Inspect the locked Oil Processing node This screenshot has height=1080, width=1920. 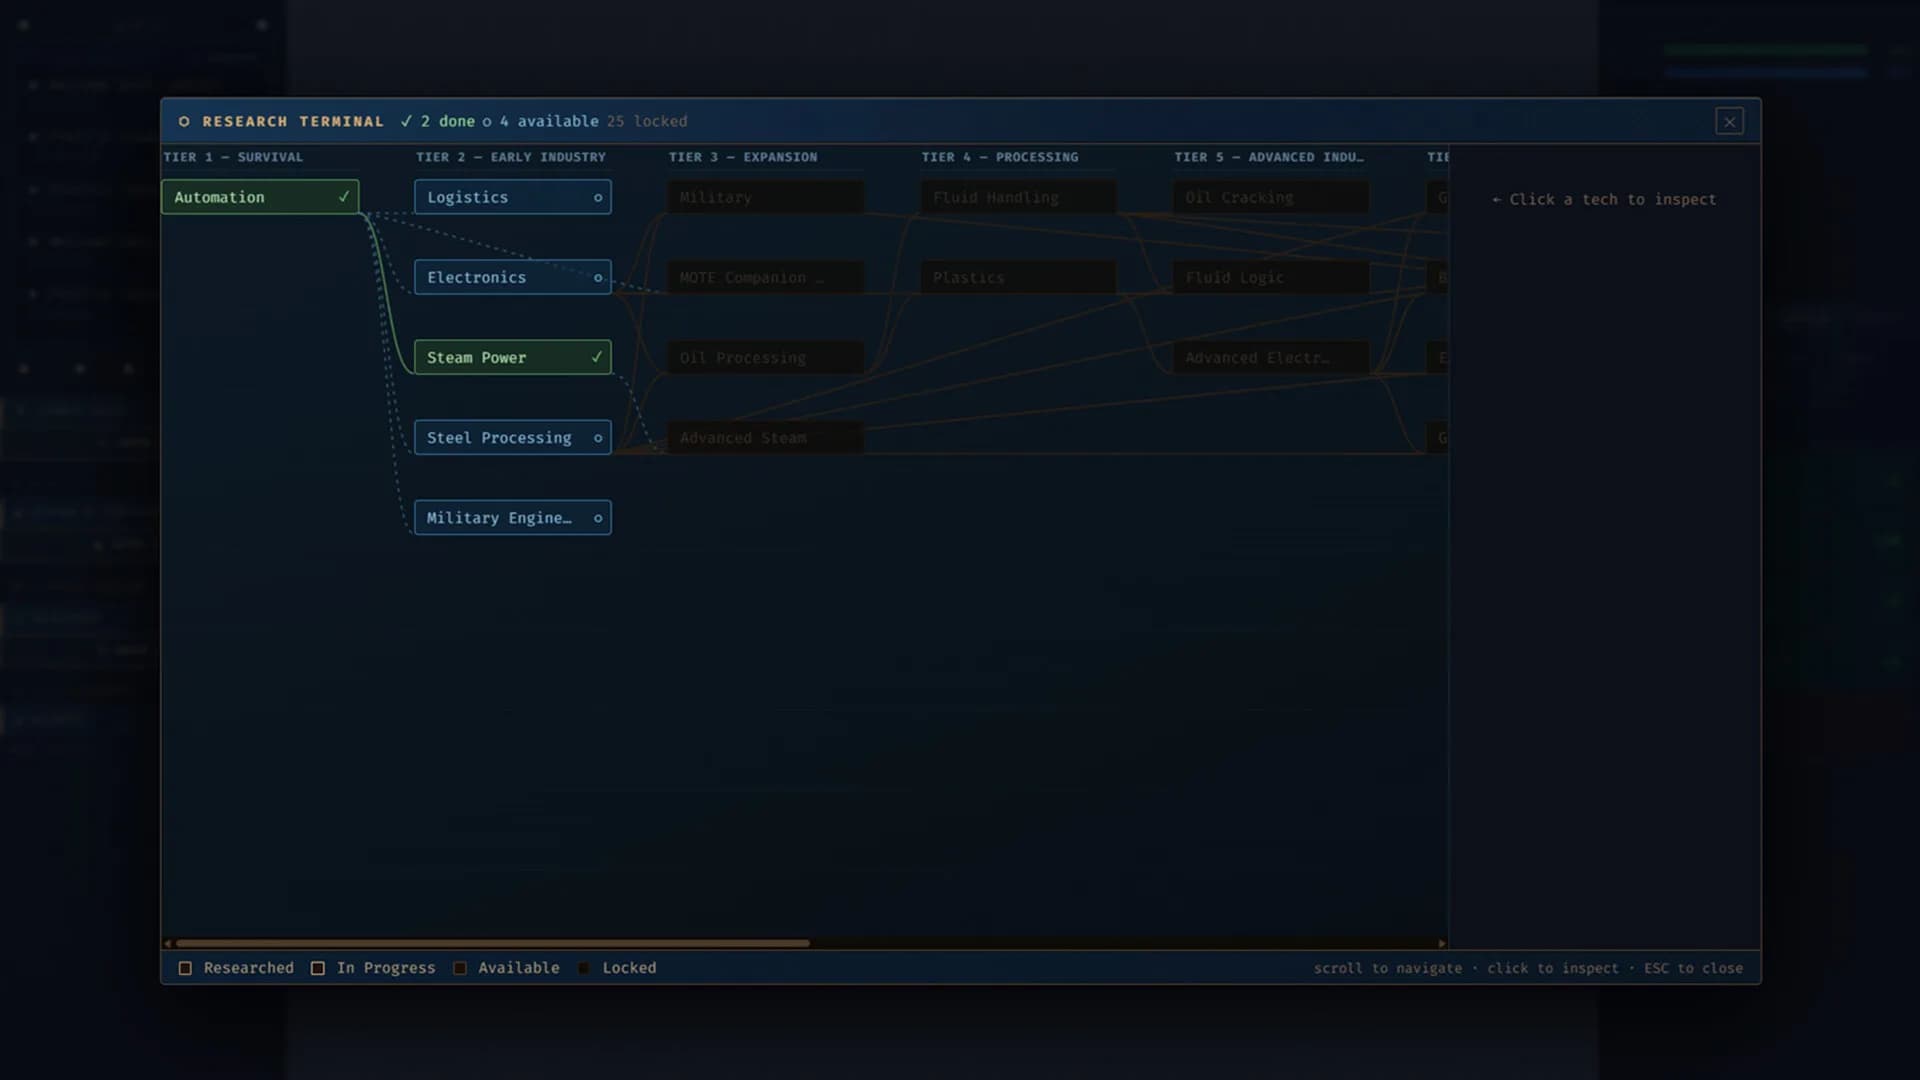(x=765, y=357)
